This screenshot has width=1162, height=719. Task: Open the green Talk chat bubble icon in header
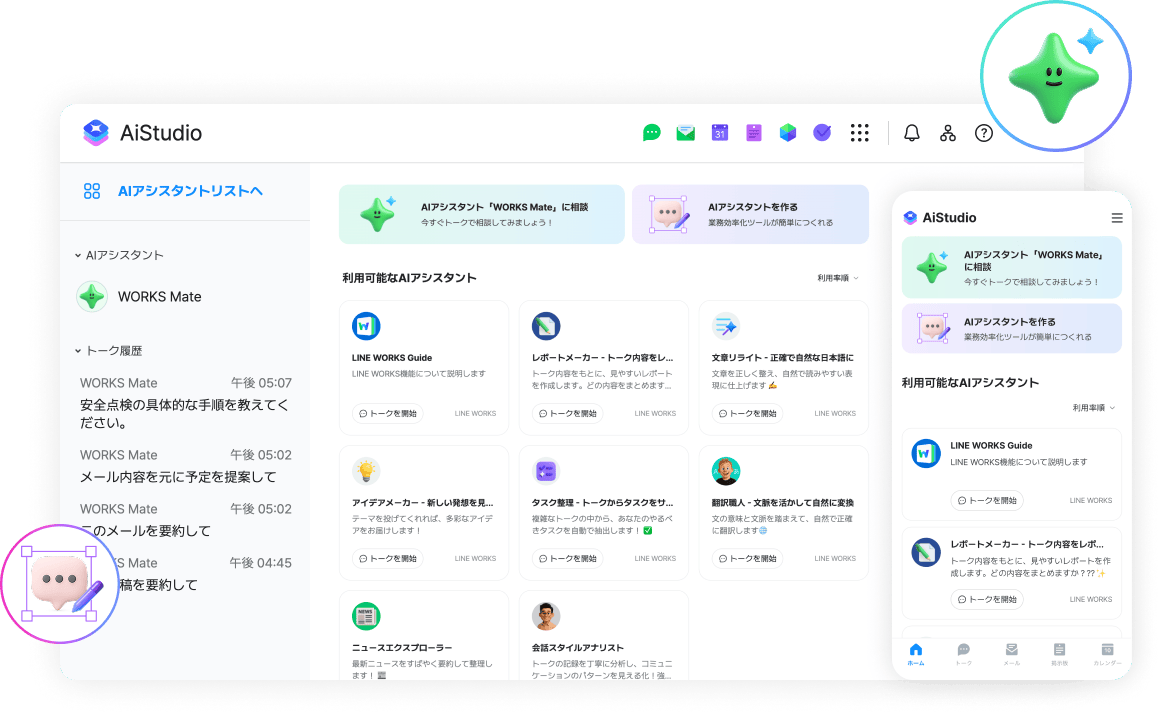(652, 133)
